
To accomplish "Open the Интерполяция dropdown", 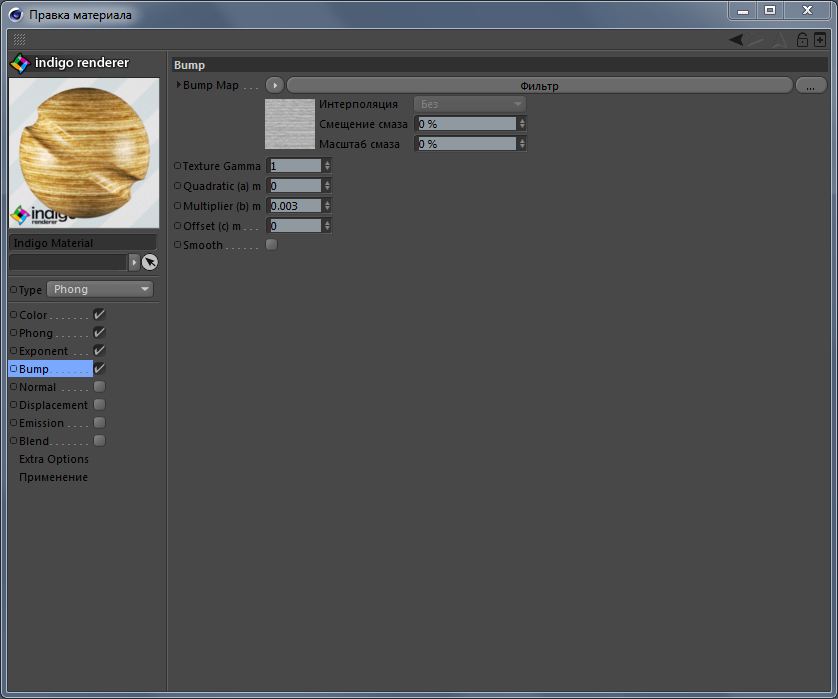I will pos(470,104).
